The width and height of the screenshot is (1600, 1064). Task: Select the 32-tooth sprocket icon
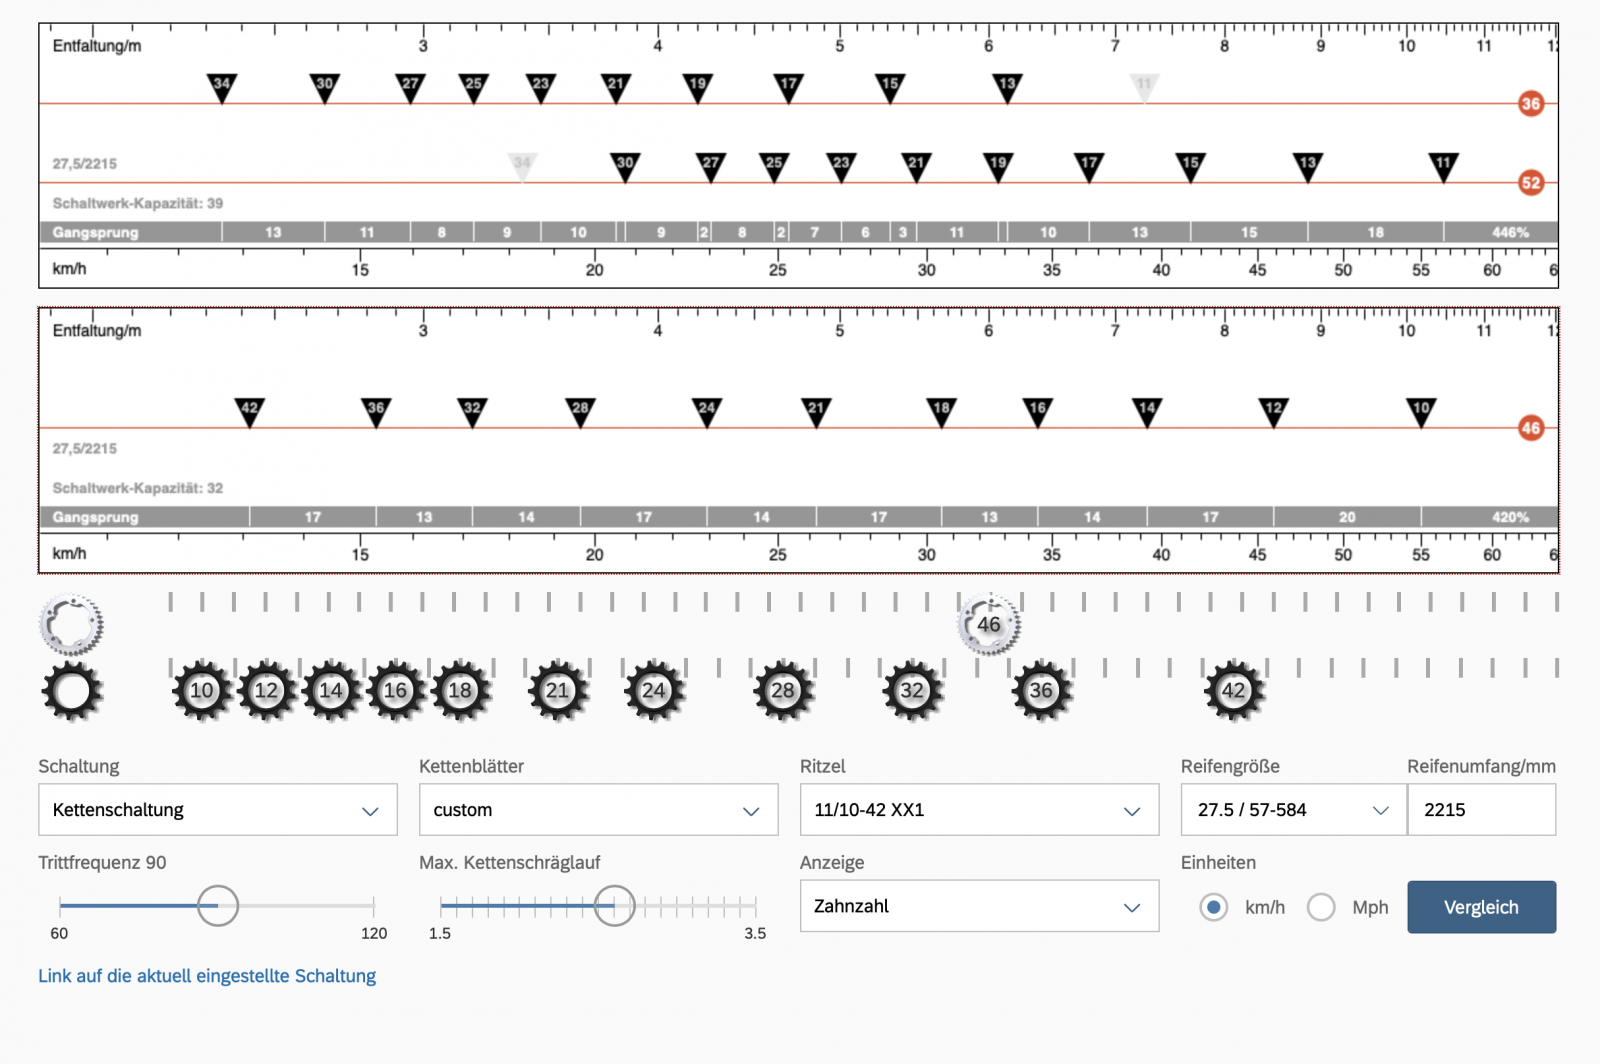pyautogui.click(x=912, y=691)
